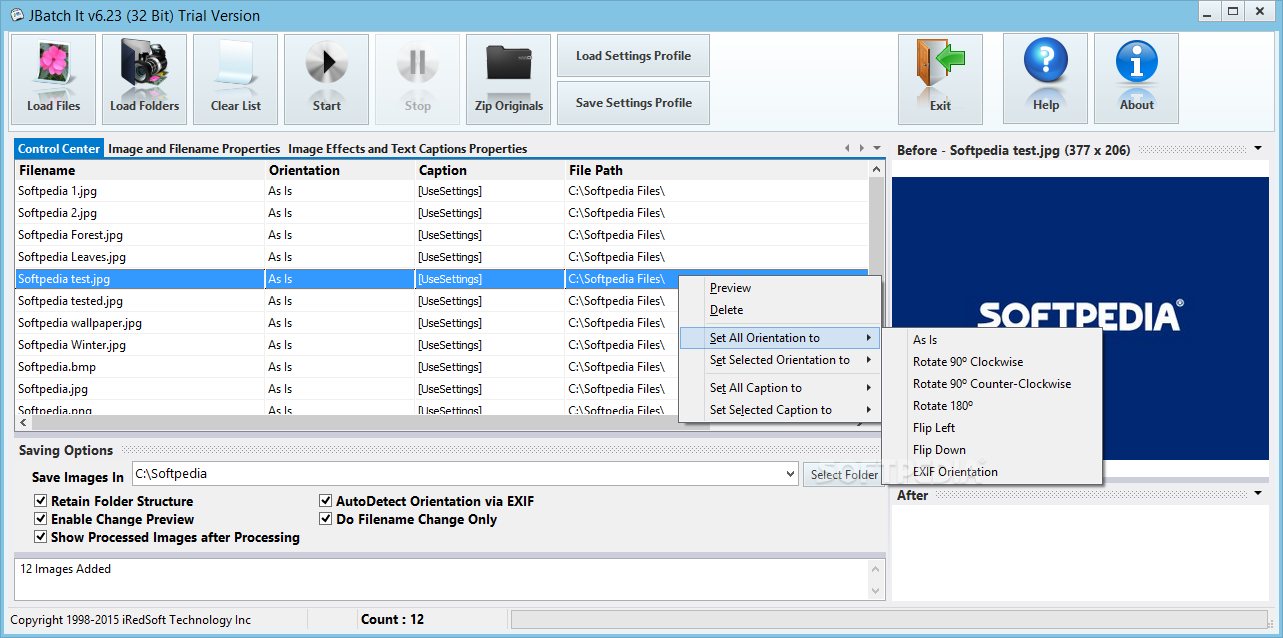Viewport: 1283px width, 638px height.
Task: Select Rotate 180° option
Action: coord(992,406)
